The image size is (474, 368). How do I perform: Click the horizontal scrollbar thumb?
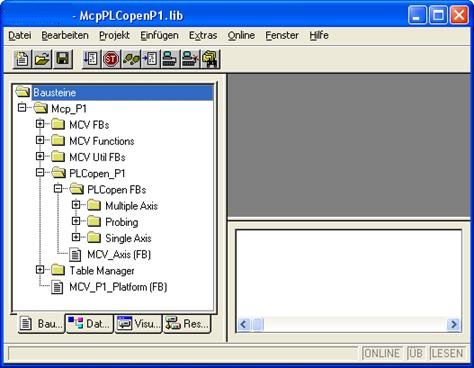[x=258, y=324]
